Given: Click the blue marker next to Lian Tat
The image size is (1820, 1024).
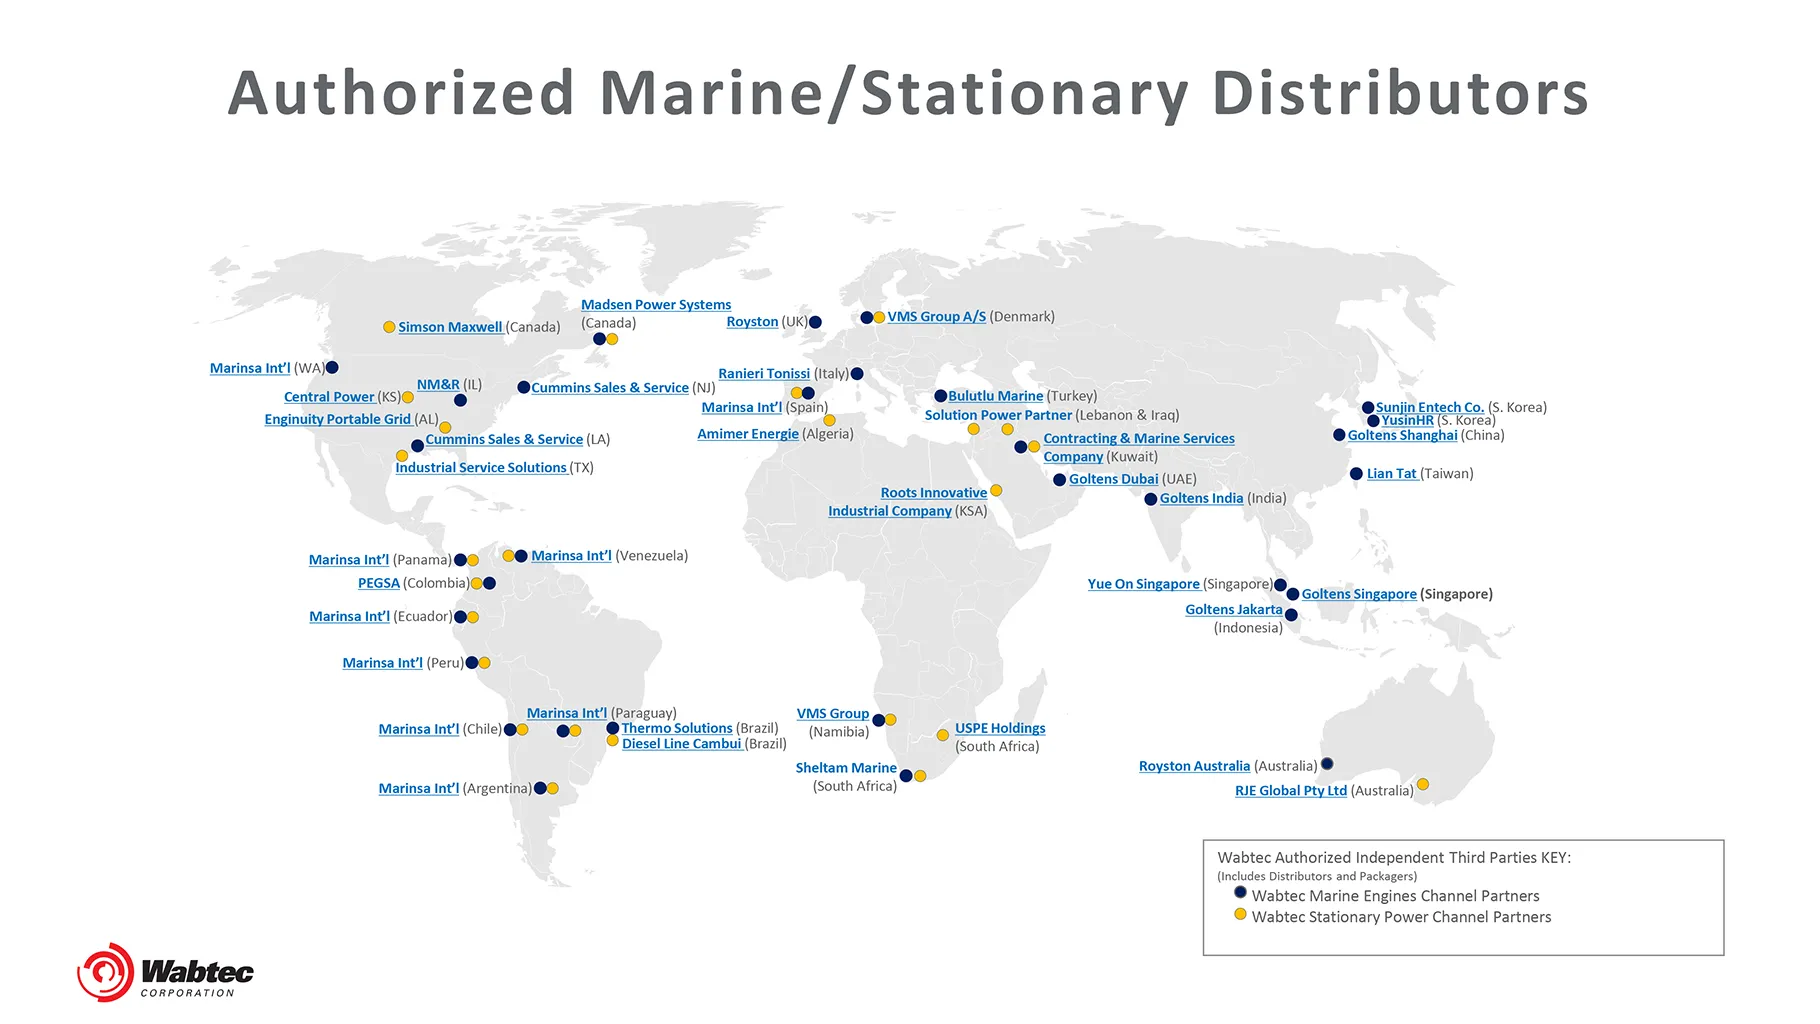Looking at the screenshot, I should (x=1356, y=474).
